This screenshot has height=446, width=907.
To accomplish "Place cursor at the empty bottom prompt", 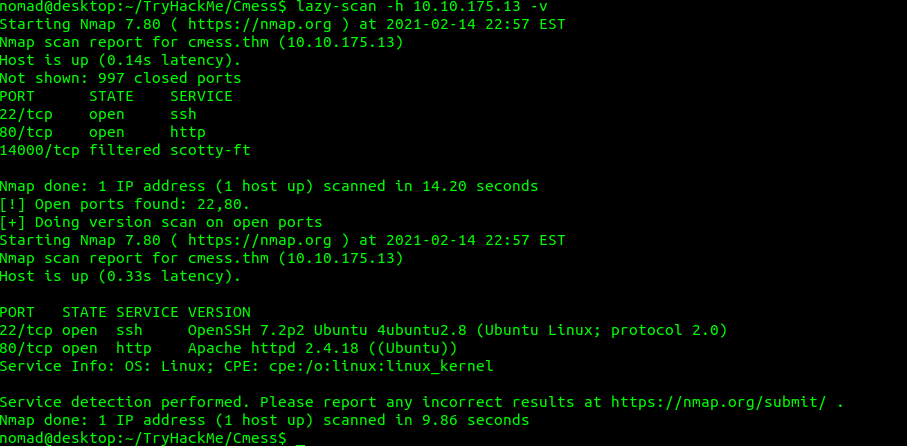I will pos(299,438).
